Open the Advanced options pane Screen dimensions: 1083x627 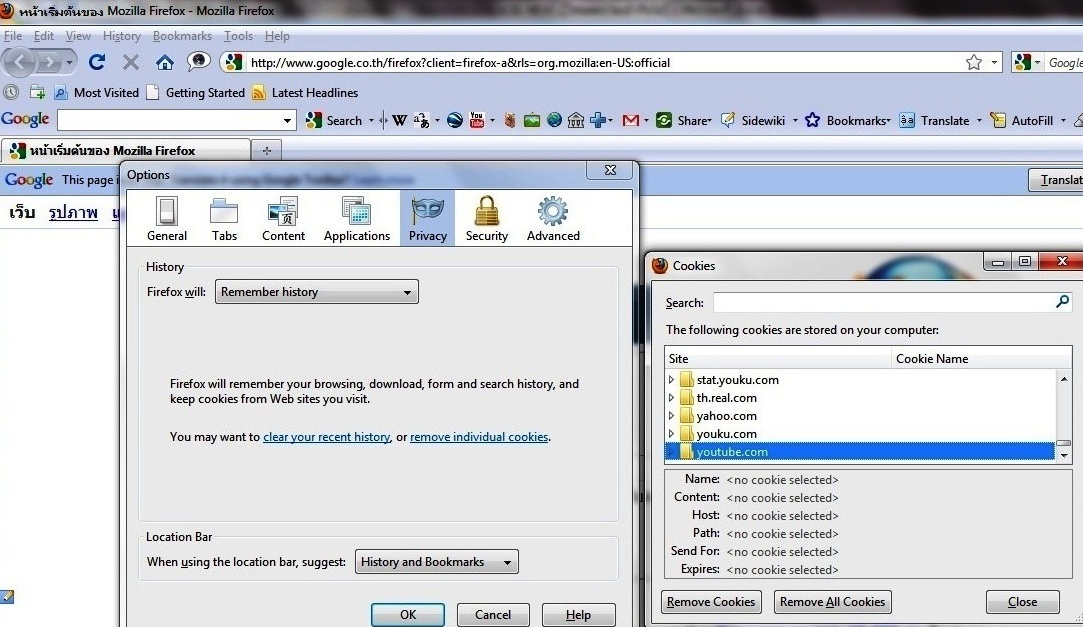pyautogui.click(x=553, y=218)
